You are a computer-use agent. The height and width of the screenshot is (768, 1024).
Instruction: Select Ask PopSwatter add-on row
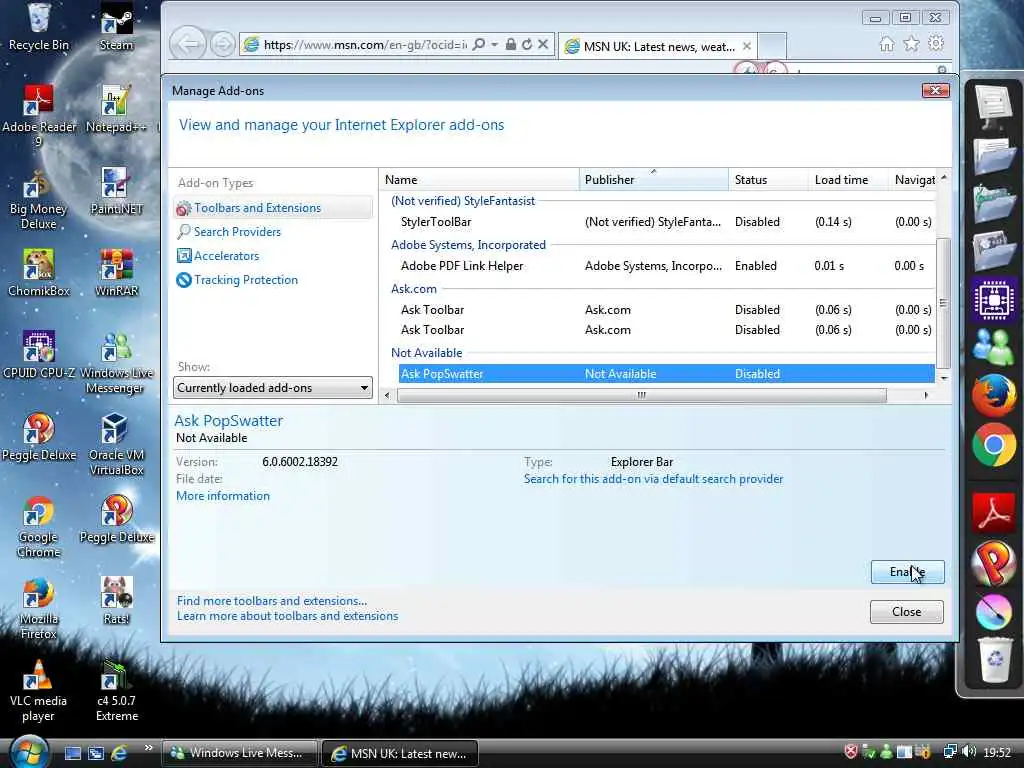click(x=666, y=374)
